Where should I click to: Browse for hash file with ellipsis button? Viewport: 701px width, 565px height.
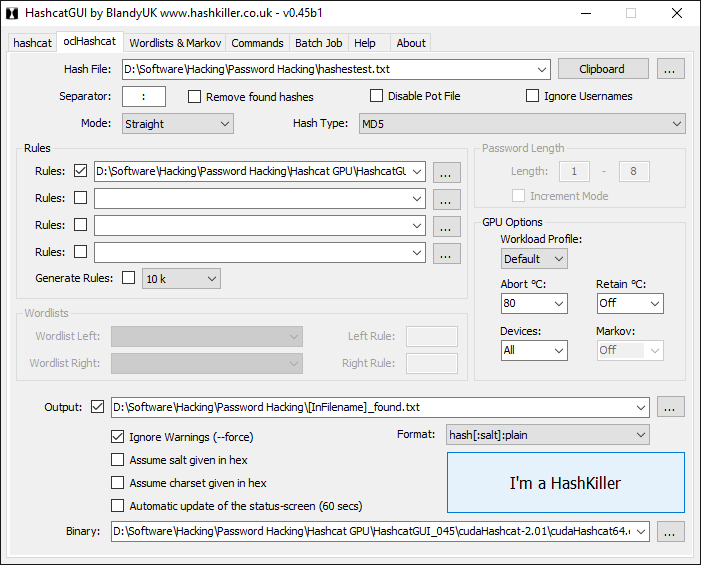[x=671, y=69]
